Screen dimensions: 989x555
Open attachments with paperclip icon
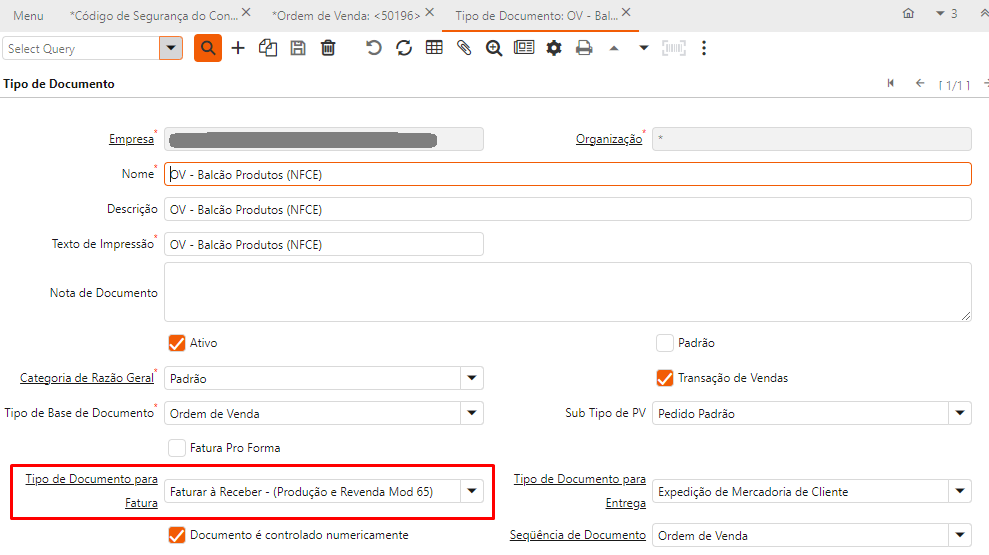click(x=464, y=48)
